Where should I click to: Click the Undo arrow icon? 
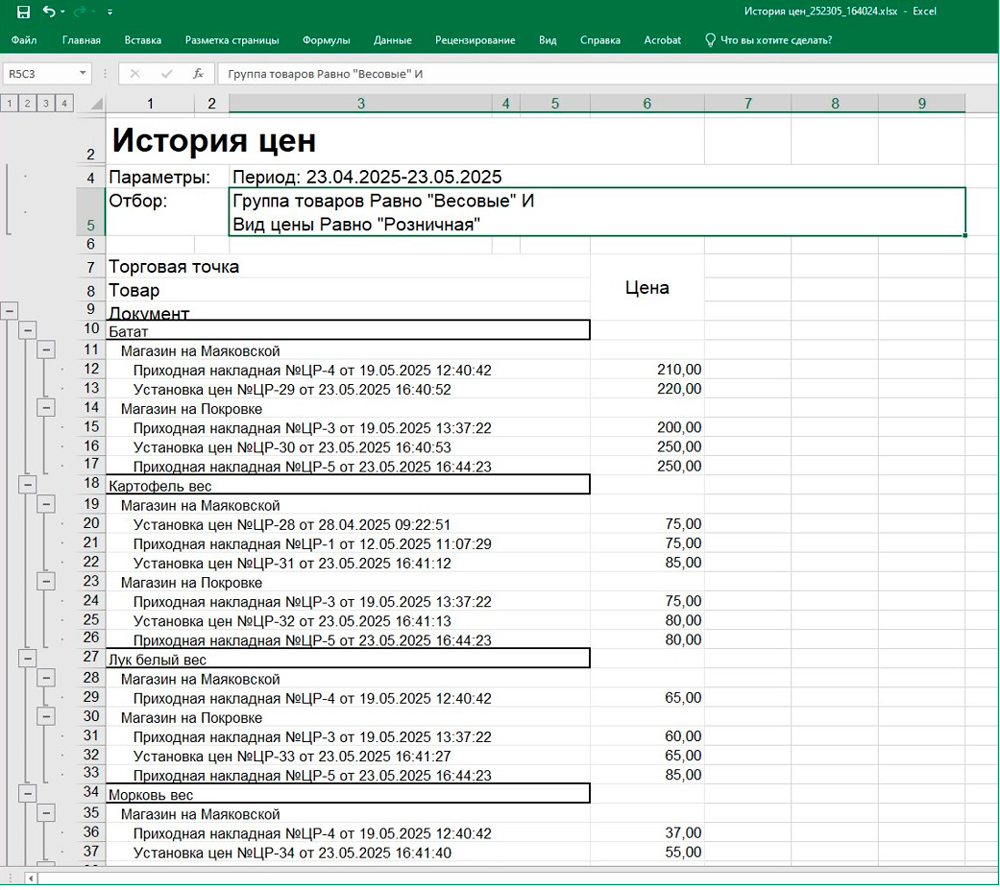(x=48, y=12)
